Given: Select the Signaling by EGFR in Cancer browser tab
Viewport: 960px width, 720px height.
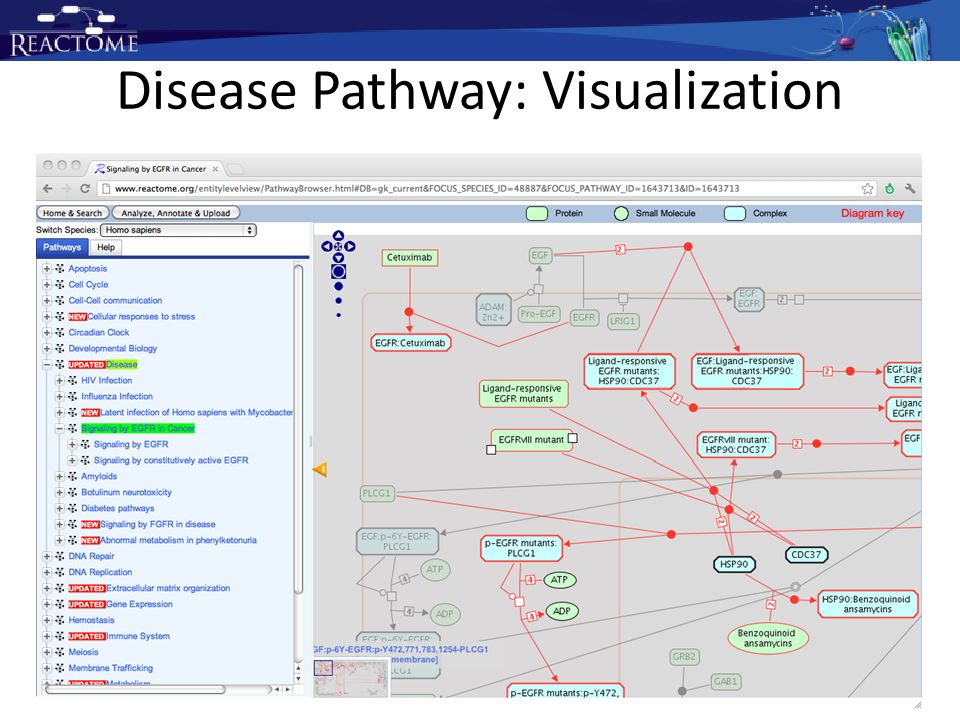Looking at the screenshot, I should [156, 169].
